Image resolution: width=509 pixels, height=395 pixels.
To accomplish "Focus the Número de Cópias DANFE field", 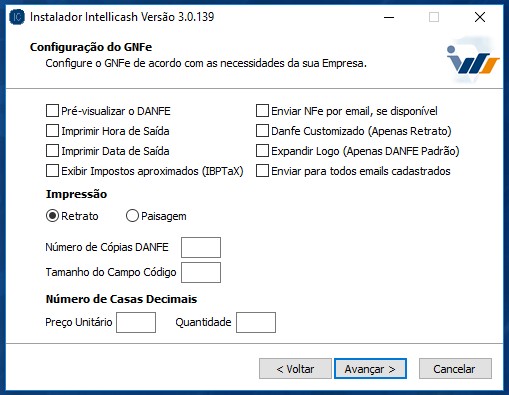I will coord(201,247).
